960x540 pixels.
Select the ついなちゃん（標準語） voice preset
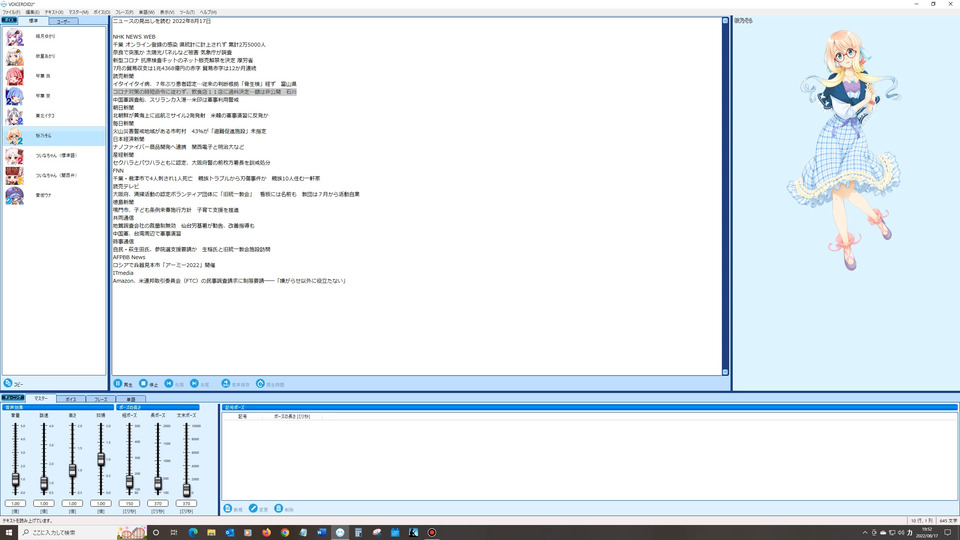(54, 156)
